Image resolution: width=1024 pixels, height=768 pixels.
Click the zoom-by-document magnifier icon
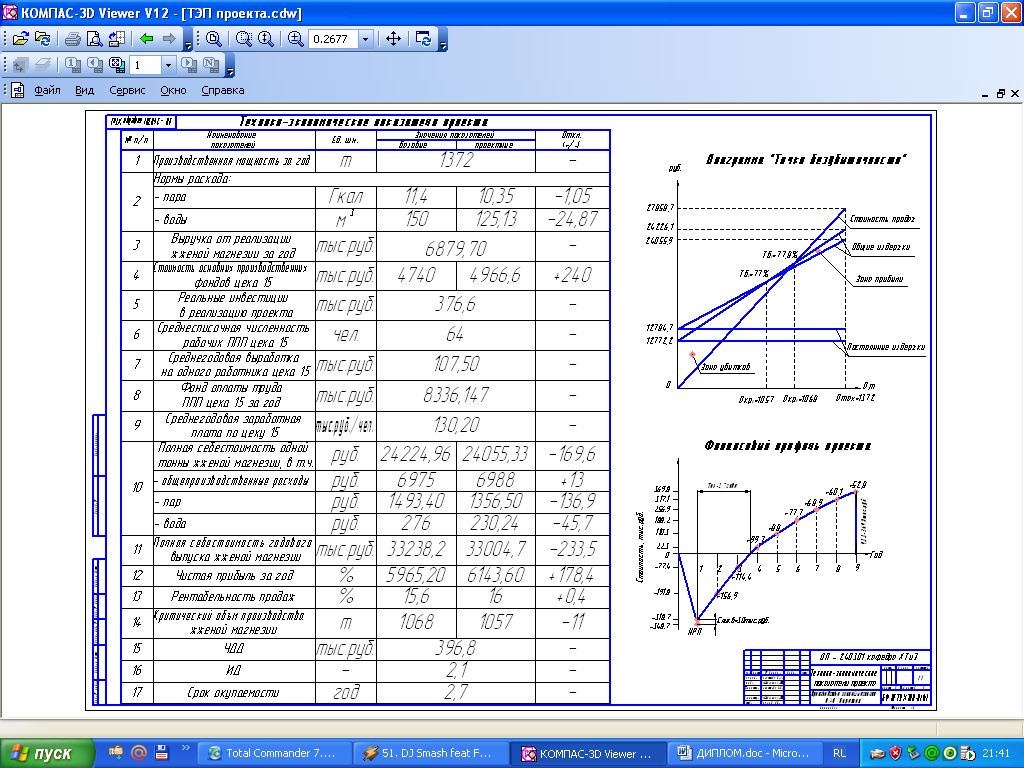pos(214,39)
